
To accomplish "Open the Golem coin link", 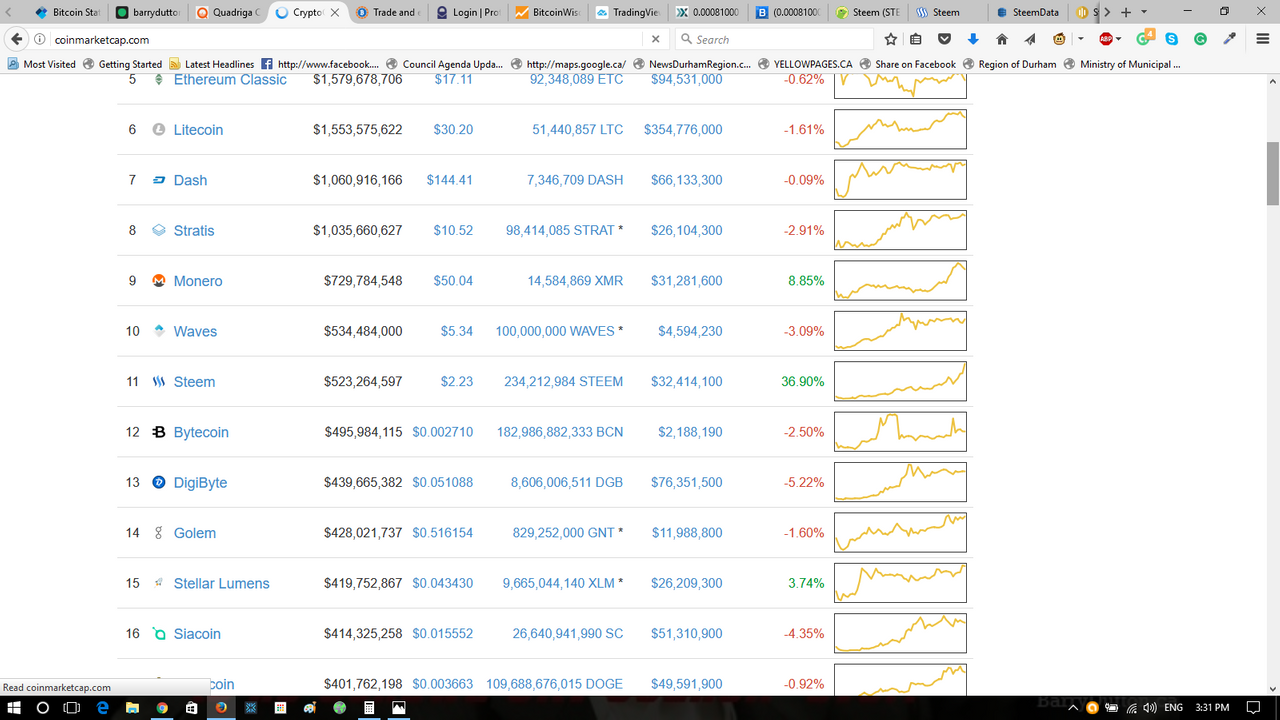I will [x=195, y=533].
